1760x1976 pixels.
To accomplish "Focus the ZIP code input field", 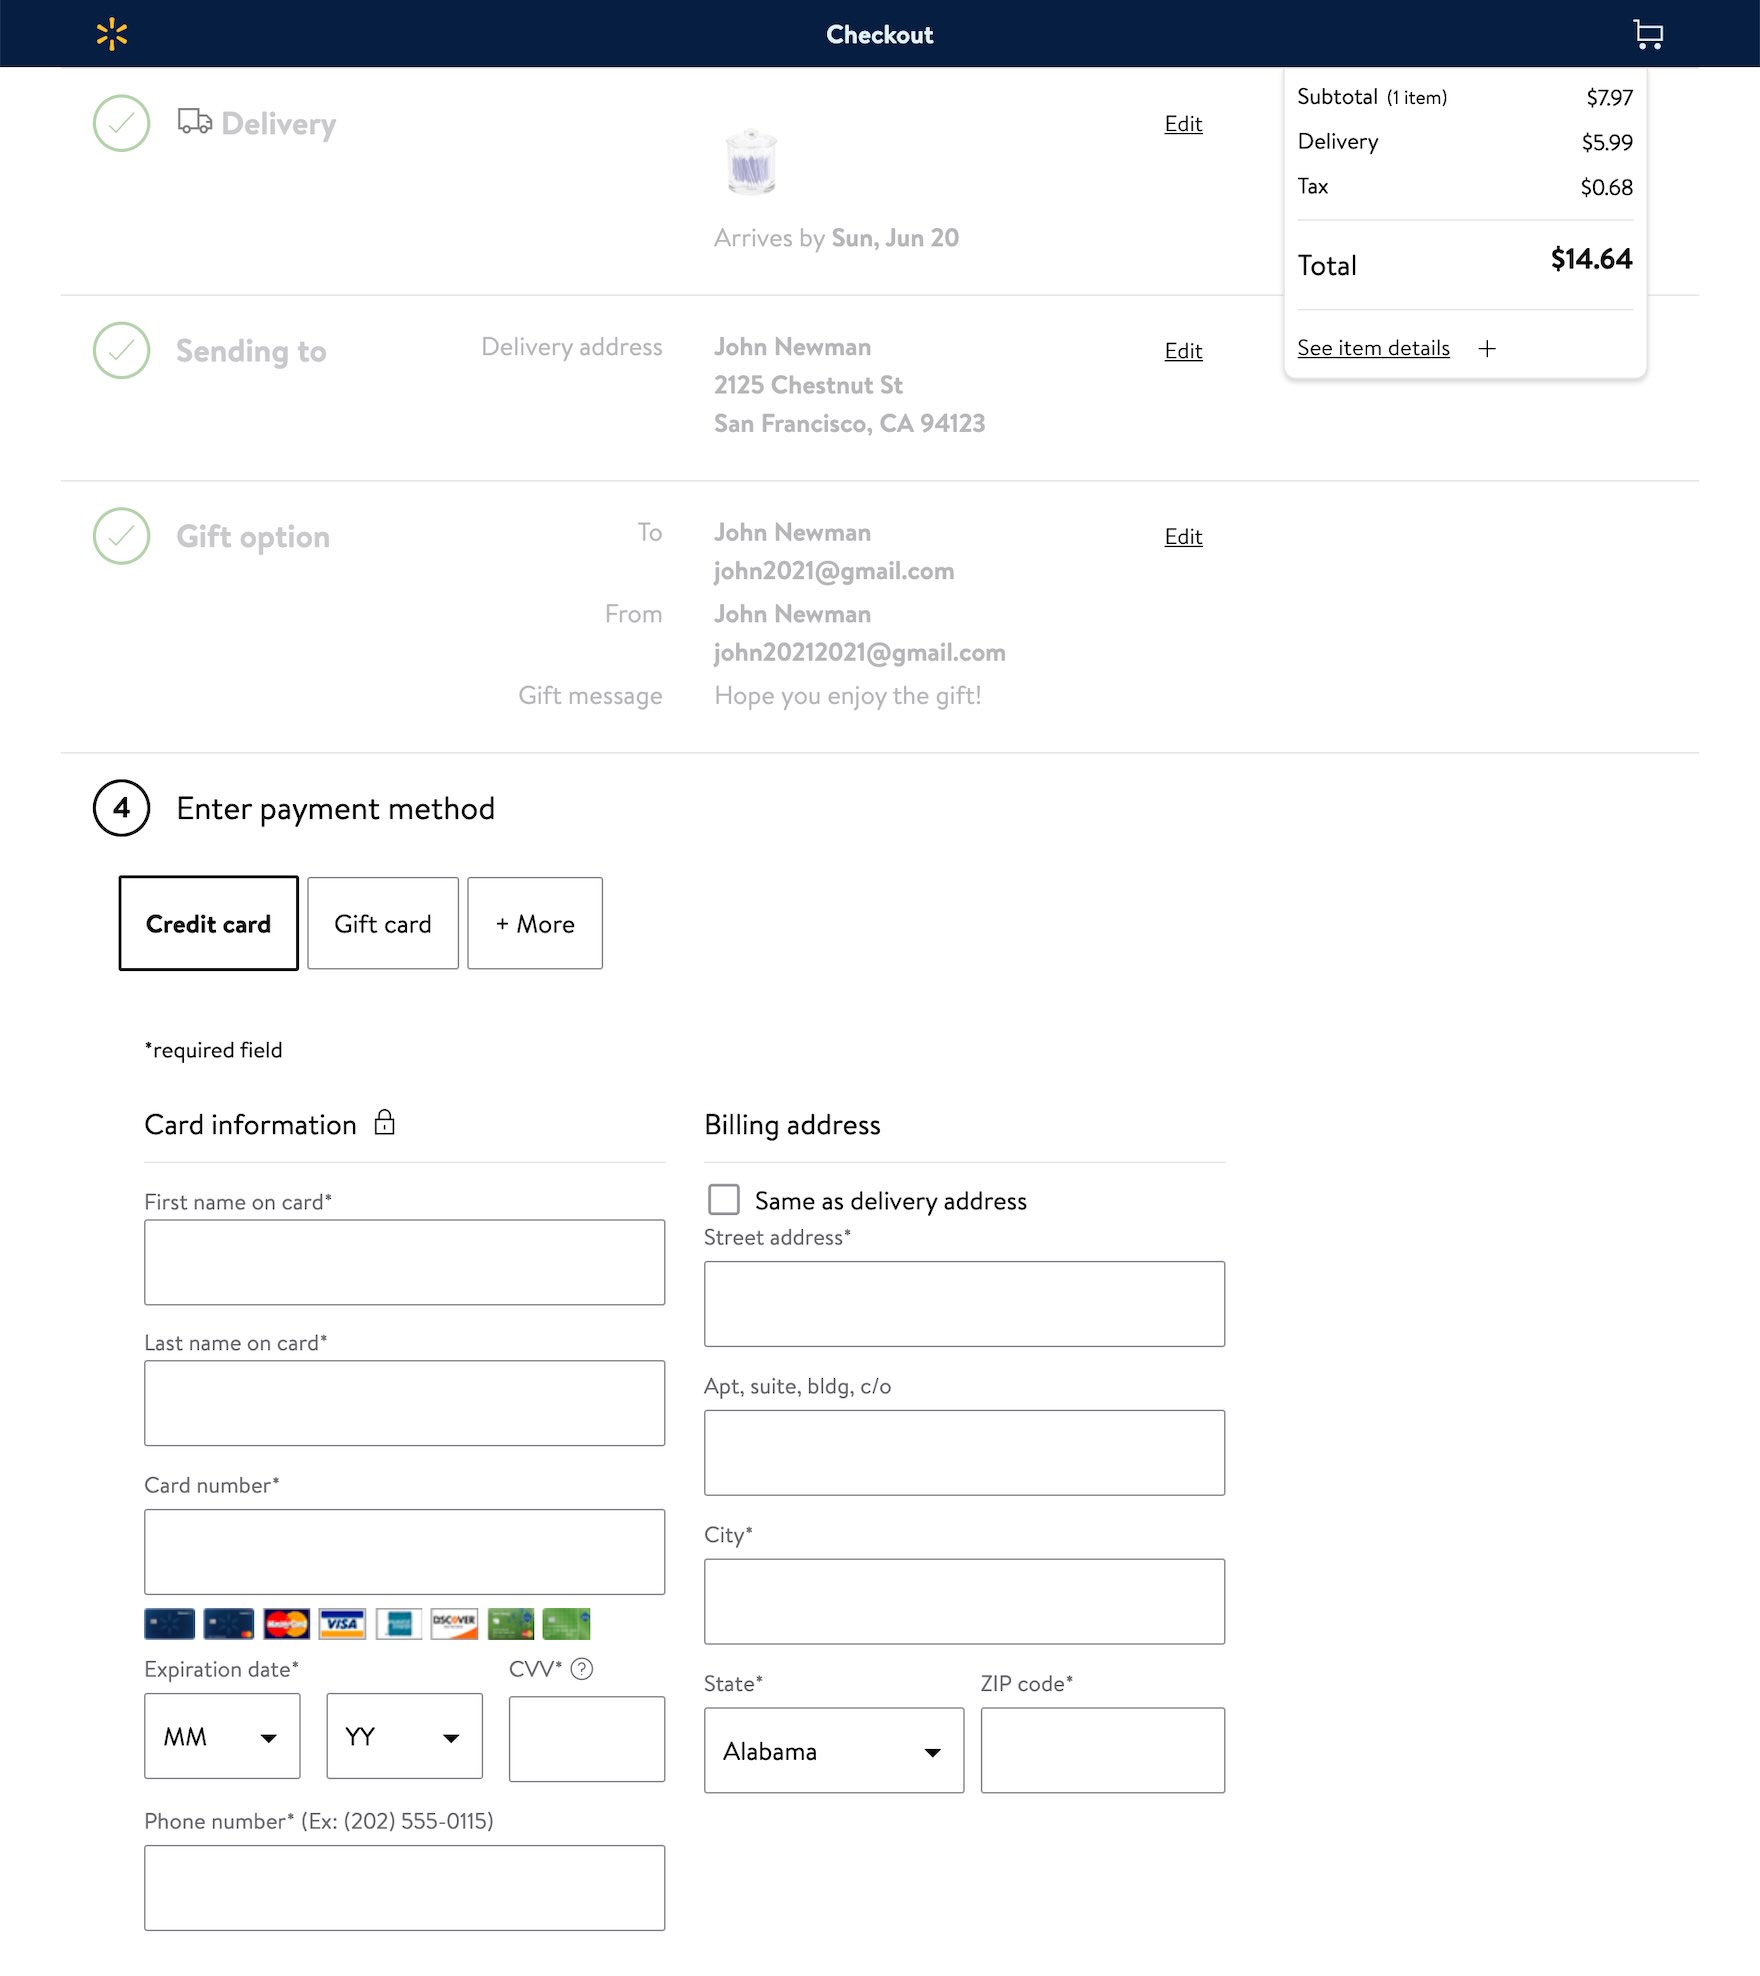I will 1102,1750.
